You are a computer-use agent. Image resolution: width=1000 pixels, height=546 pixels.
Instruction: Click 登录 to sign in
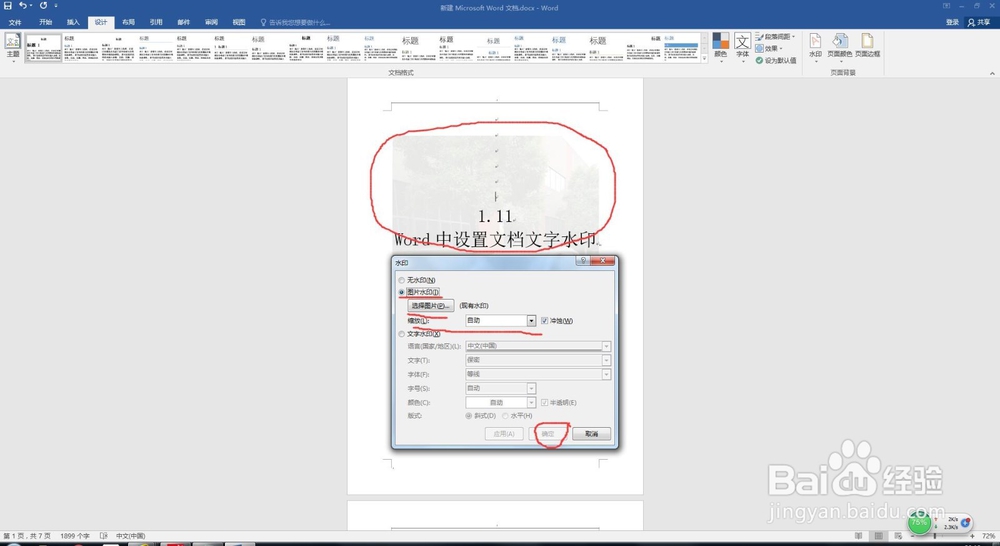click(953, 22)
